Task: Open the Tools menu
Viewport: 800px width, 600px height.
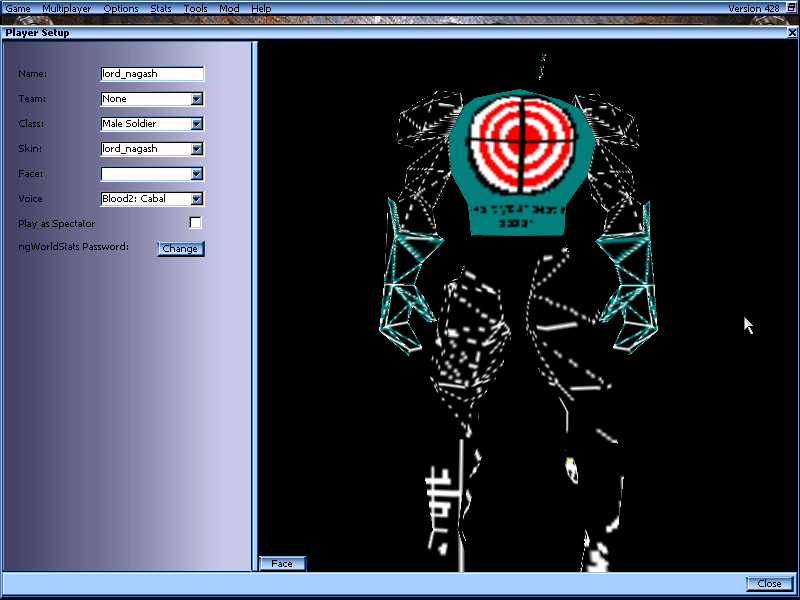Action: click(x=195, y=8)
